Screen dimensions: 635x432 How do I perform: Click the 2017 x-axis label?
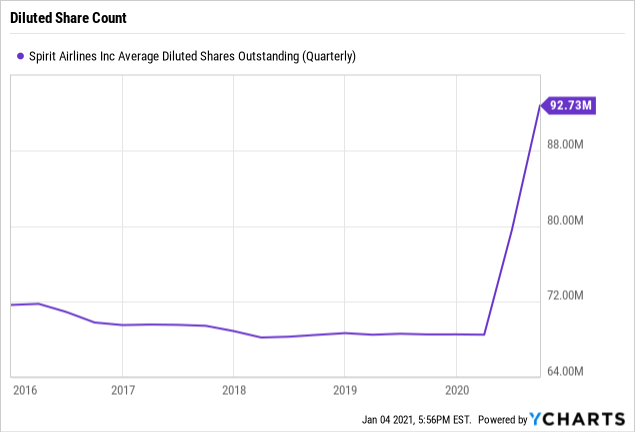point(122,389)
